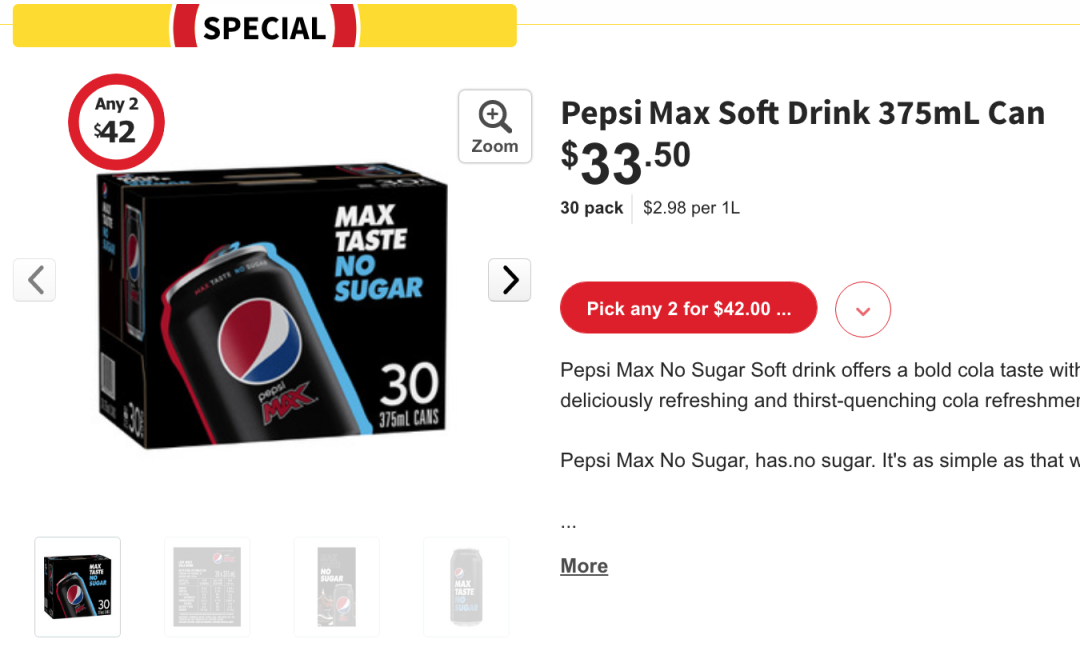The image size is (1080, 667).
Task: Show the nutrition panel thumbnail image
Action: [207, 587]
